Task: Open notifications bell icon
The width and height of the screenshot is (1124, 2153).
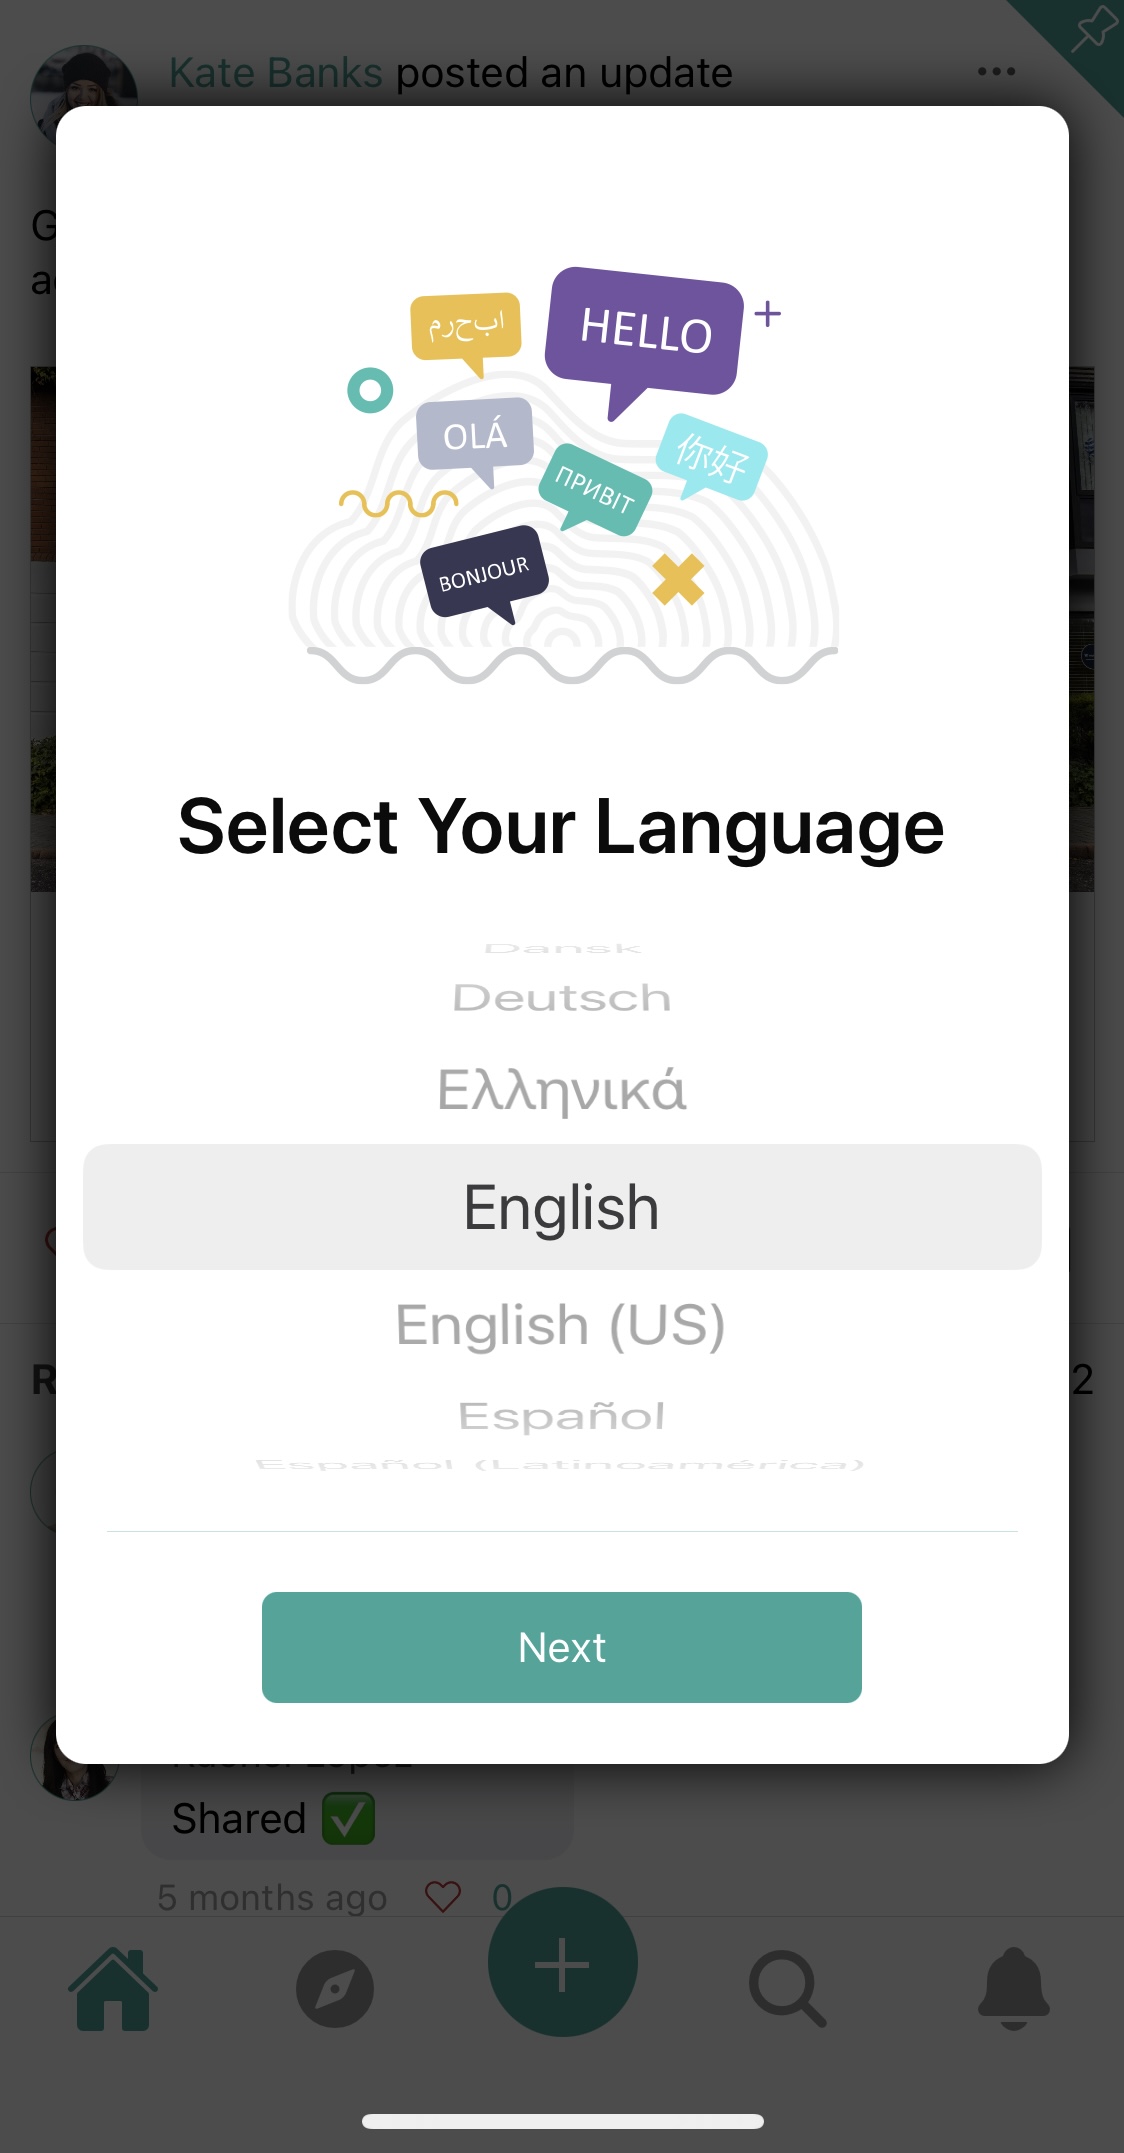Action: [x=1014, y=1988]
